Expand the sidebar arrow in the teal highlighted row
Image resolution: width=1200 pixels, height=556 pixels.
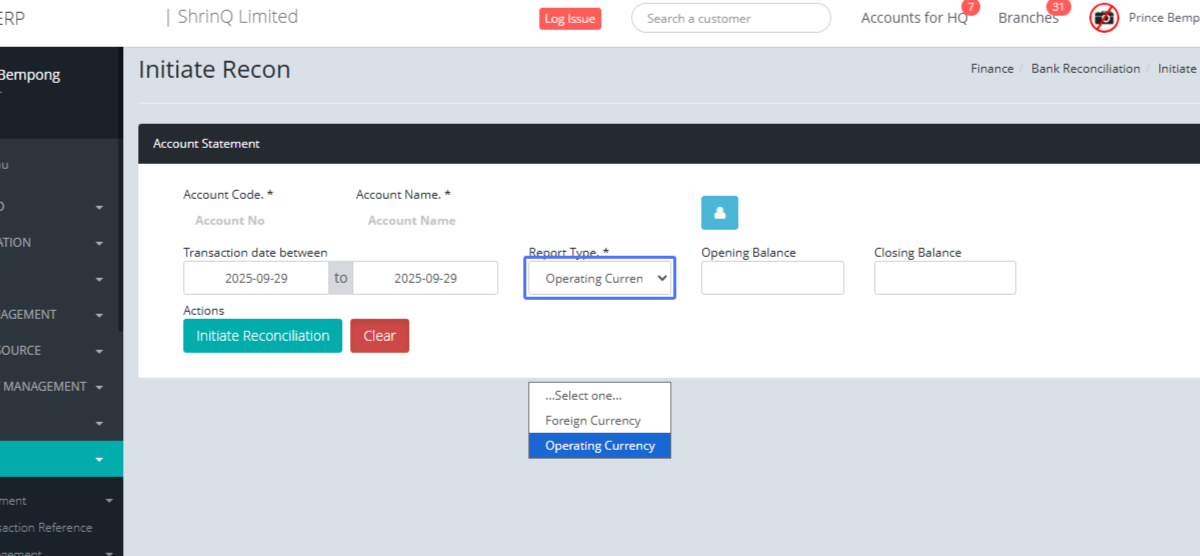[x=99, y=459]
